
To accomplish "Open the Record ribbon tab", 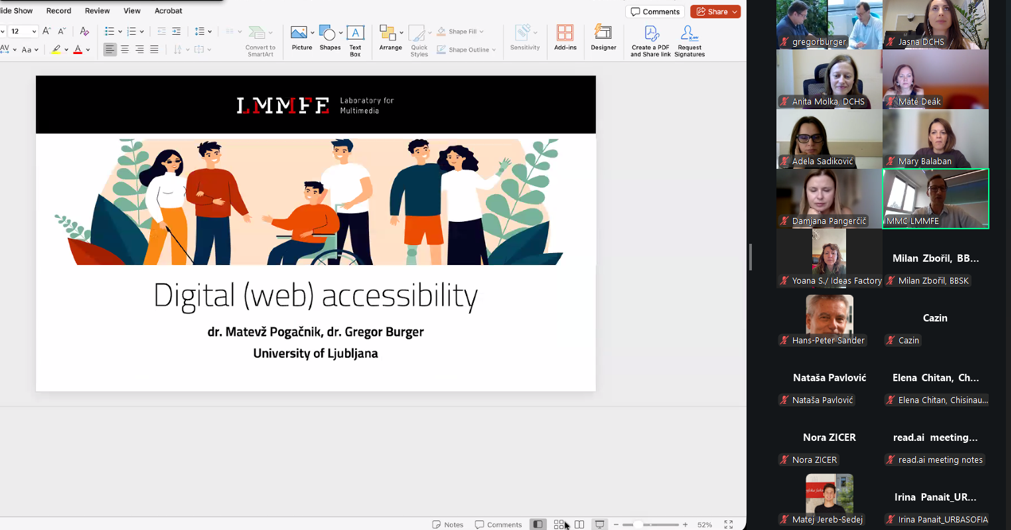I will [x=59, y=10].
